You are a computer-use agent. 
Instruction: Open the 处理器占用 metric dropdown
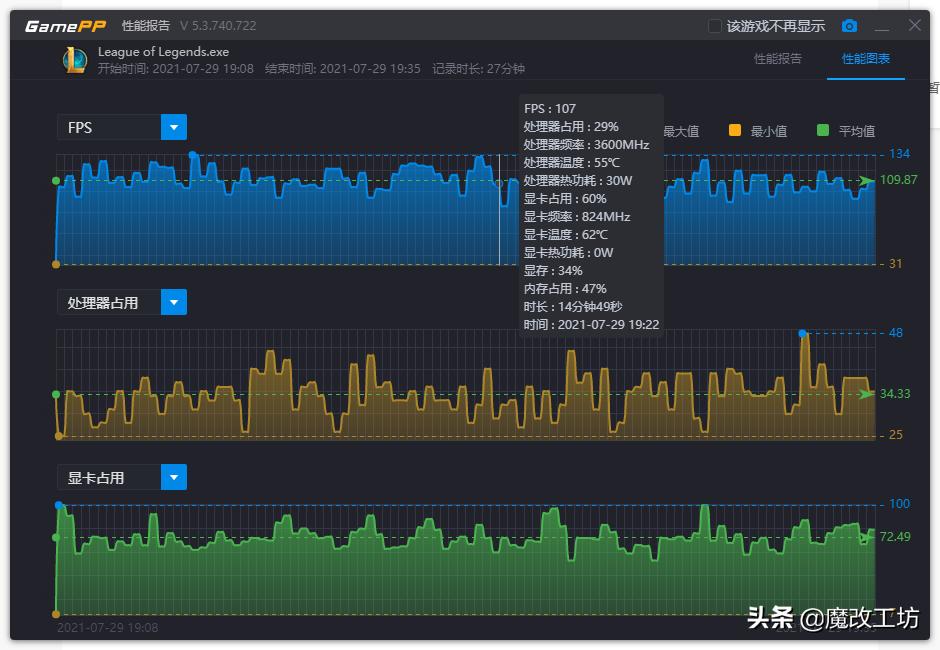pyautogui.click(x=173, y=302)
